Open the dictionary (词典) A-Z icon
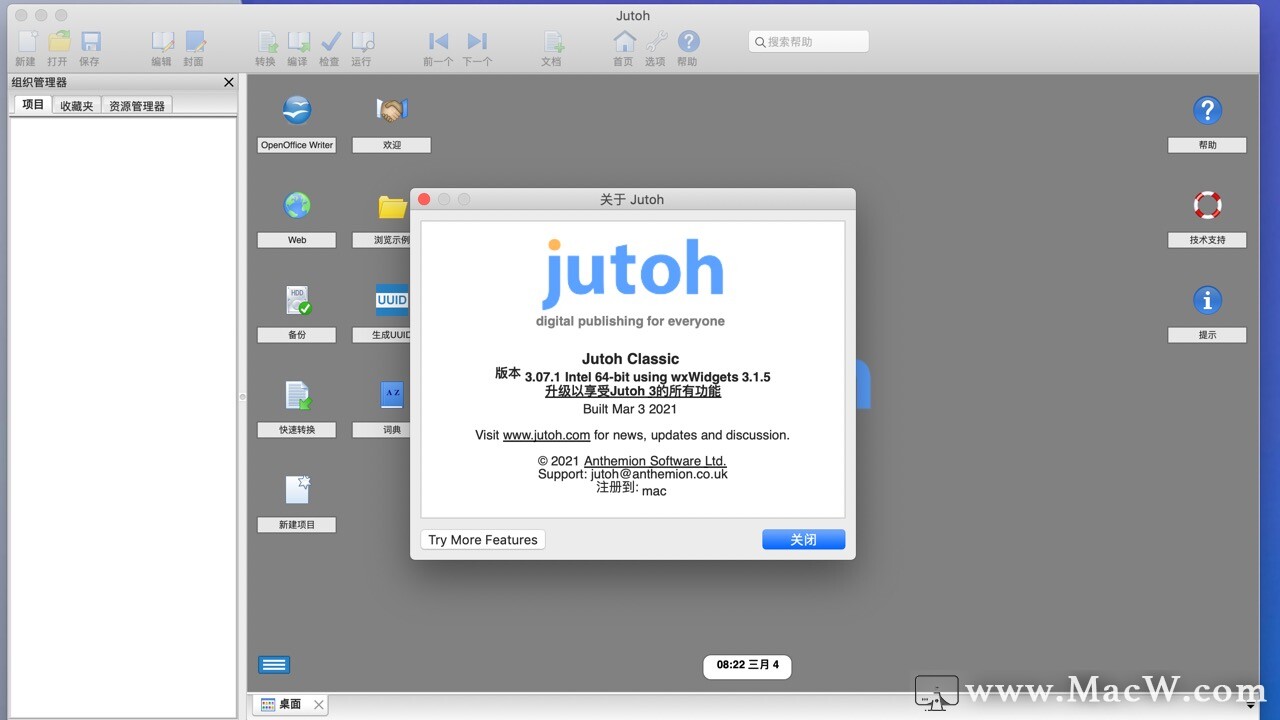The image size is (1280, 720). click(392, 395)
